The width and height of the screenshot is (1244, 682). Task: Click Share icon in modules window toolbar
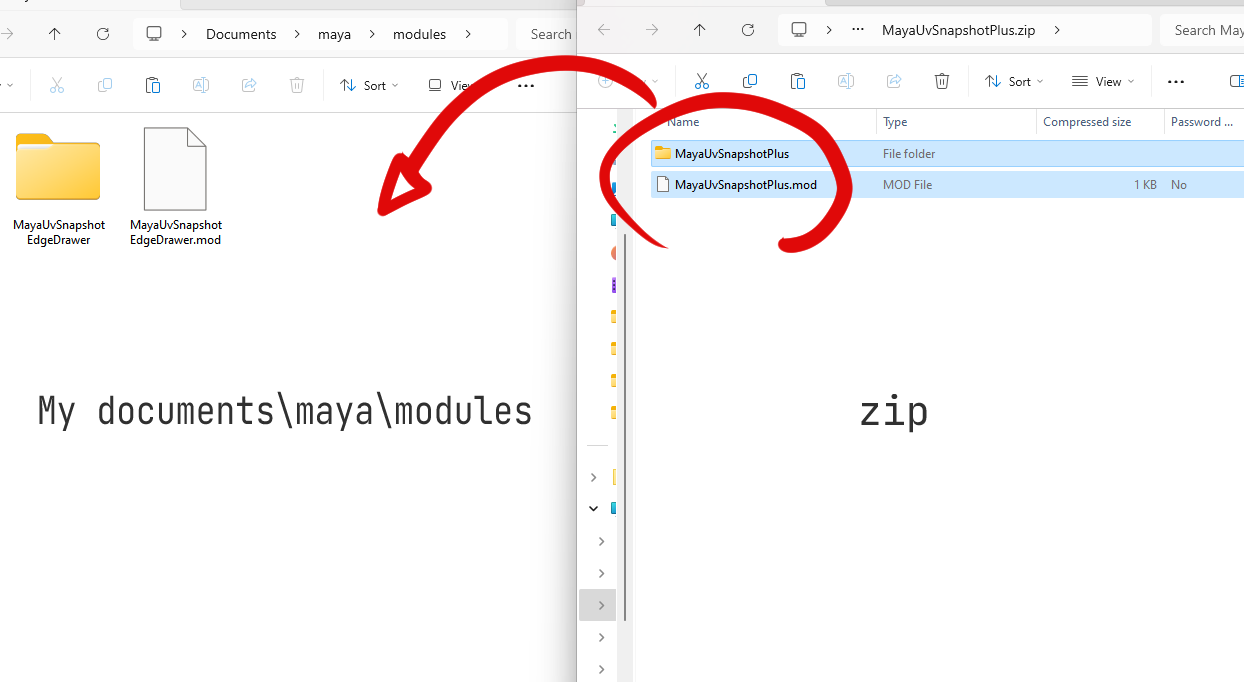(249, 86)
